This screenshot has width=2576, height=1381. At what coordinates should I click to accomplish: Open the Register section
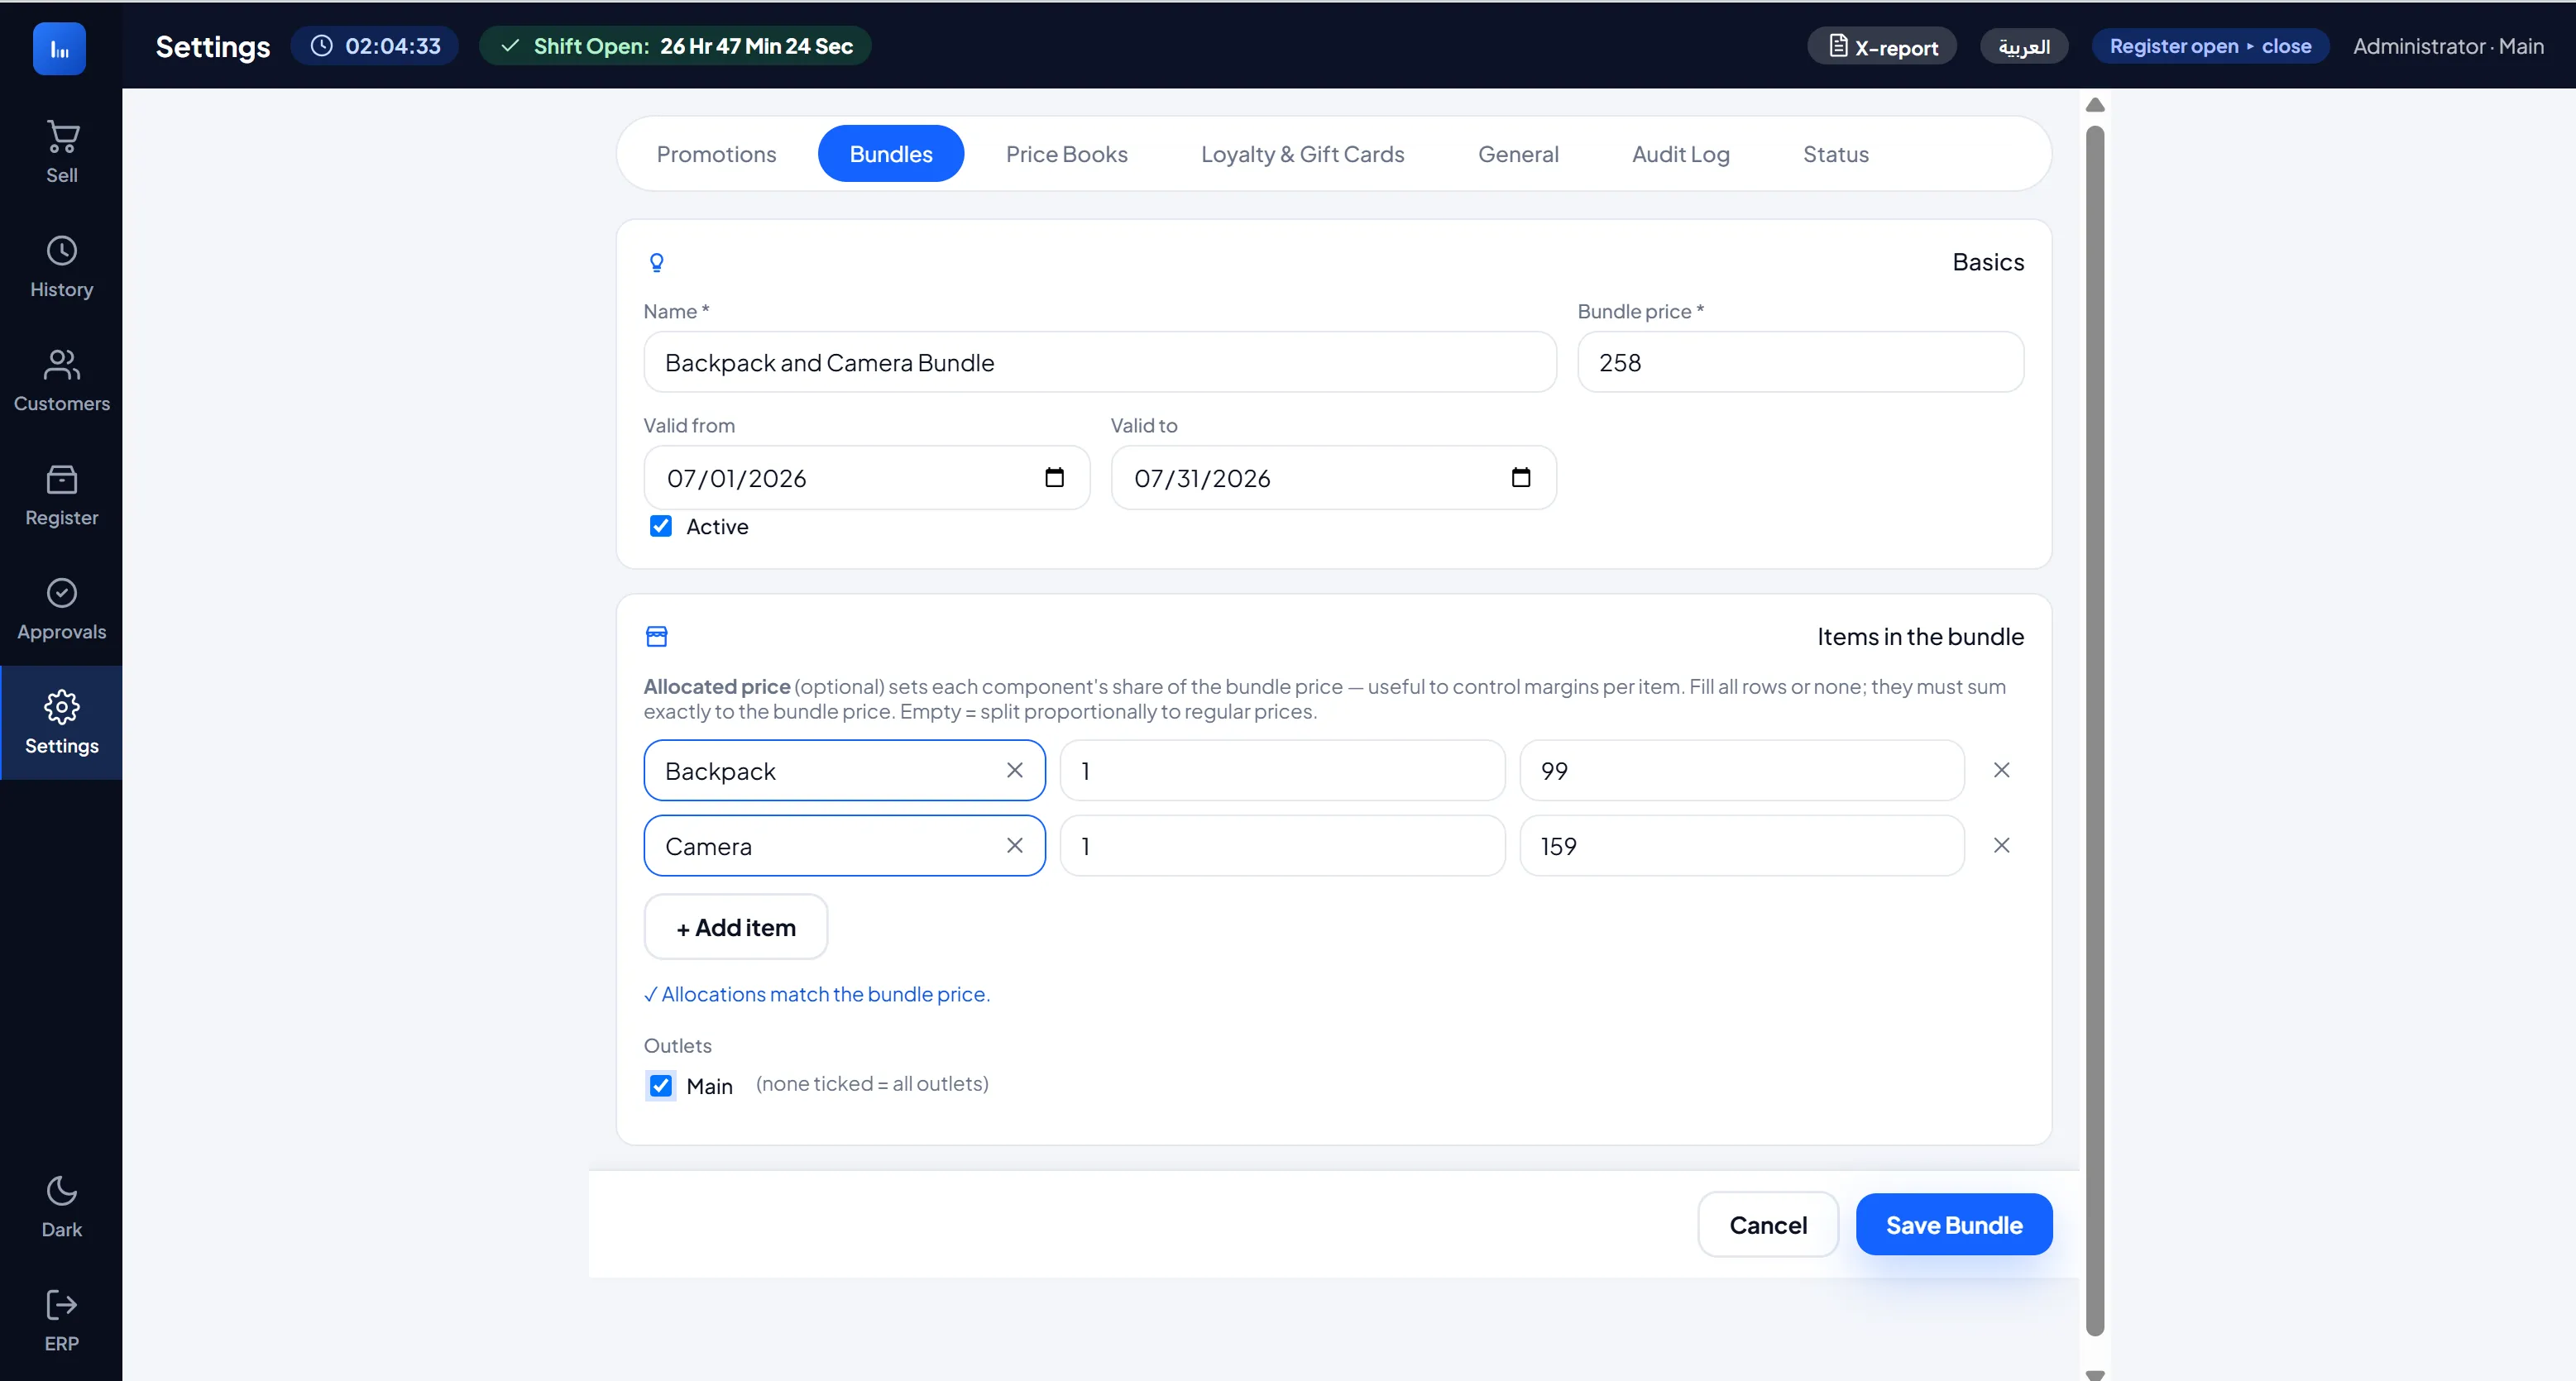click(x=61, y=494)
